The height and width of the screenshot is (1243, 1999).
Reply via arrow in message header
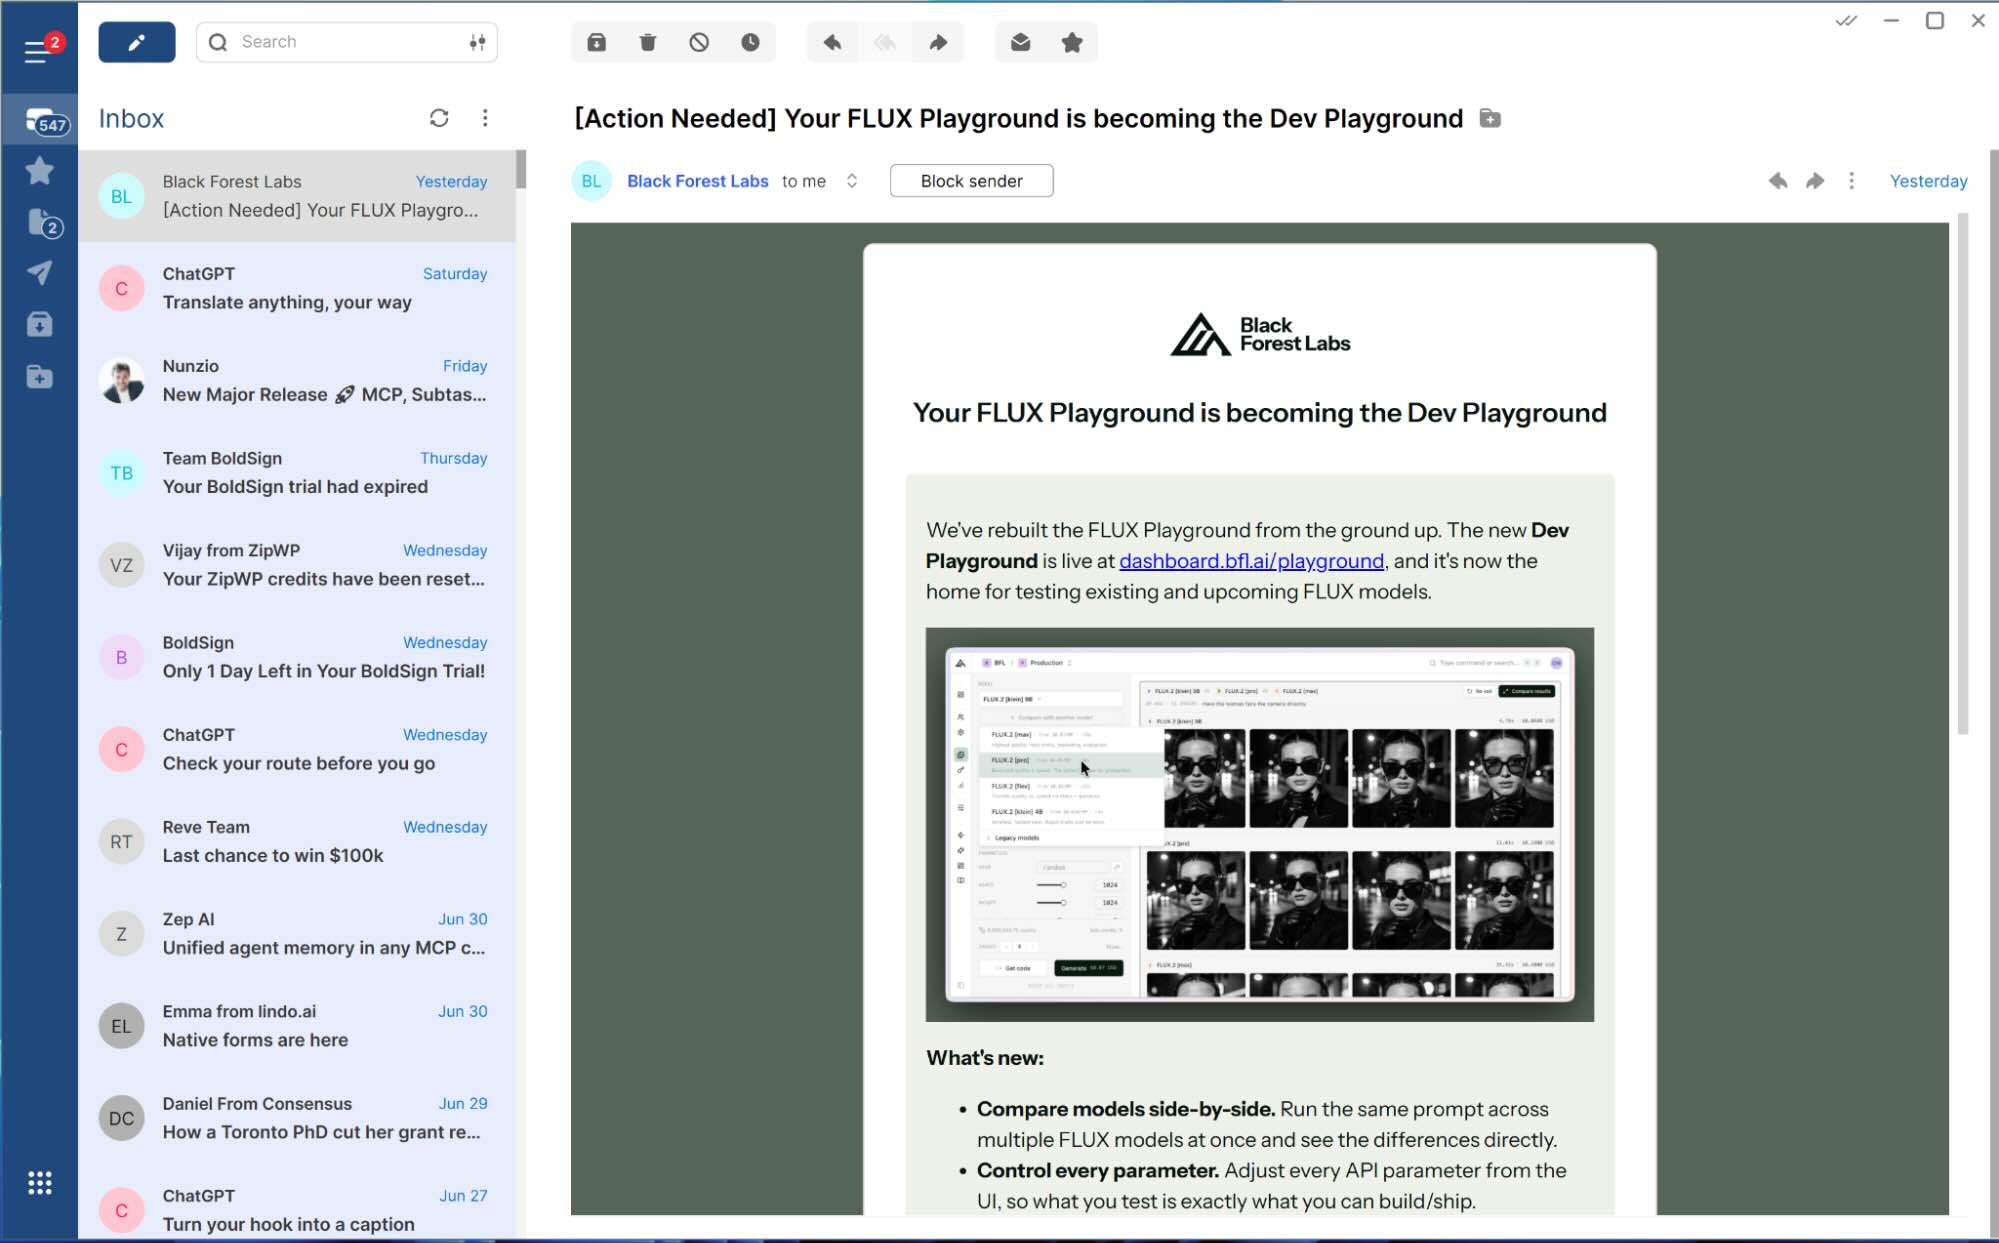tap(1777, 181)
